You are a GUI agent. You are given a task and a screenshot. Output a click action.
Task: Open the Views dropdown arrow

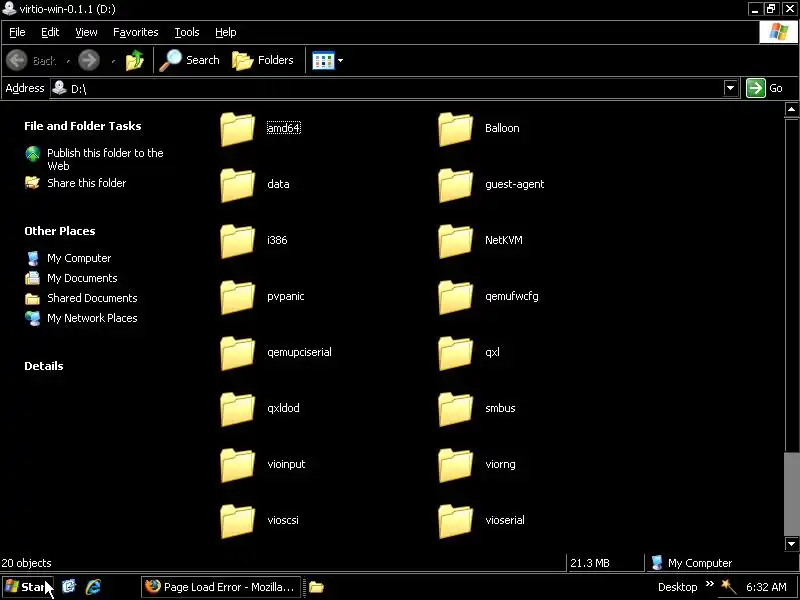pyautogui.click(x=340, y=60)
